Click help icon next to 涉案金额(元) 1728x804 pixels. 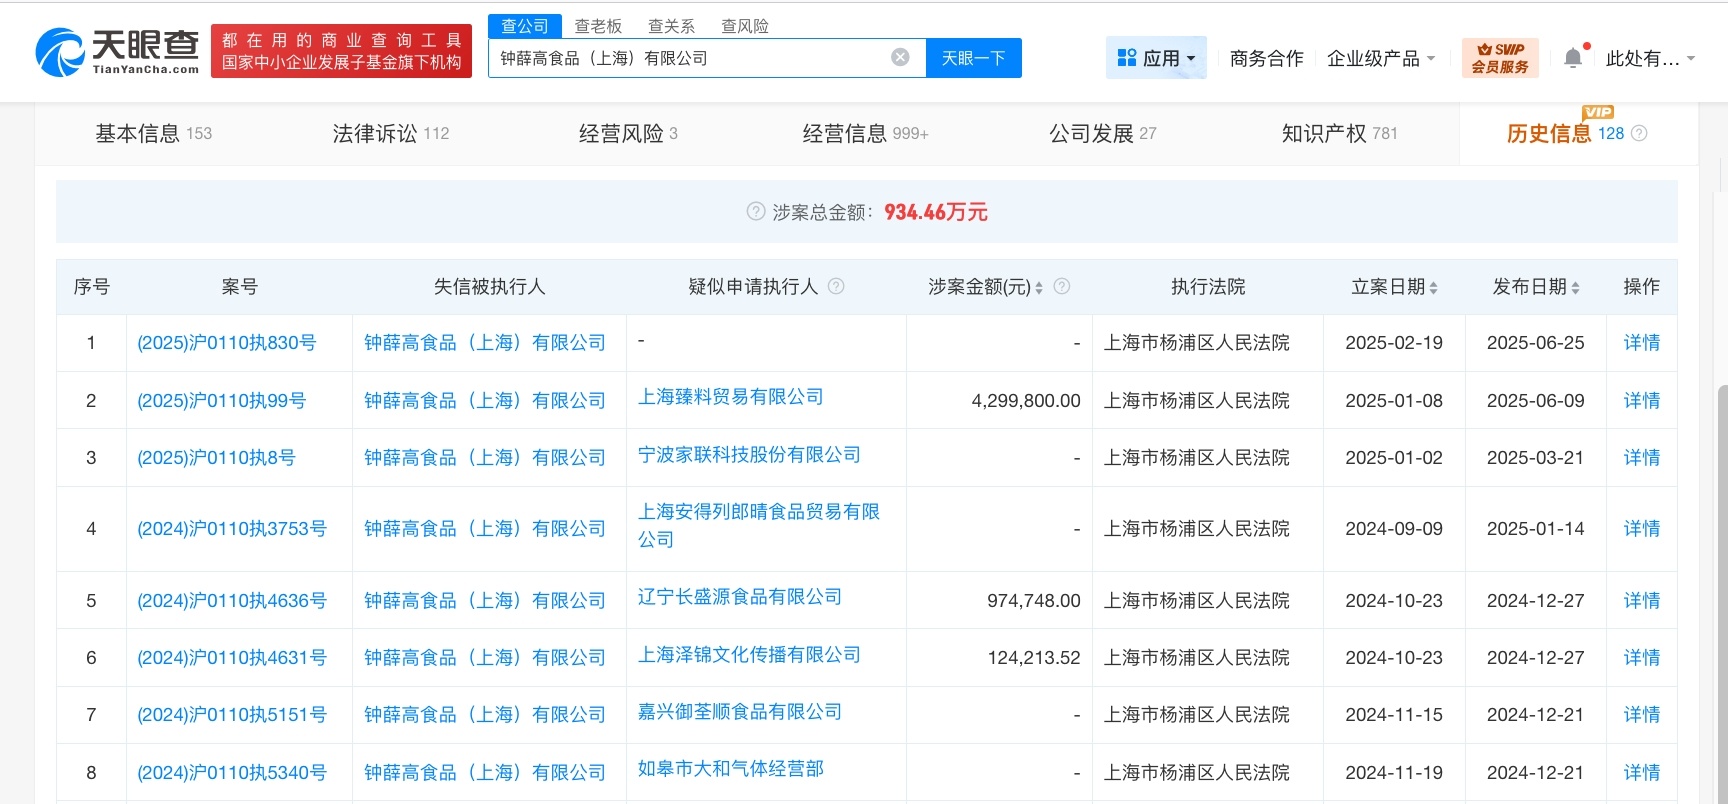(x=1062, y=287)
